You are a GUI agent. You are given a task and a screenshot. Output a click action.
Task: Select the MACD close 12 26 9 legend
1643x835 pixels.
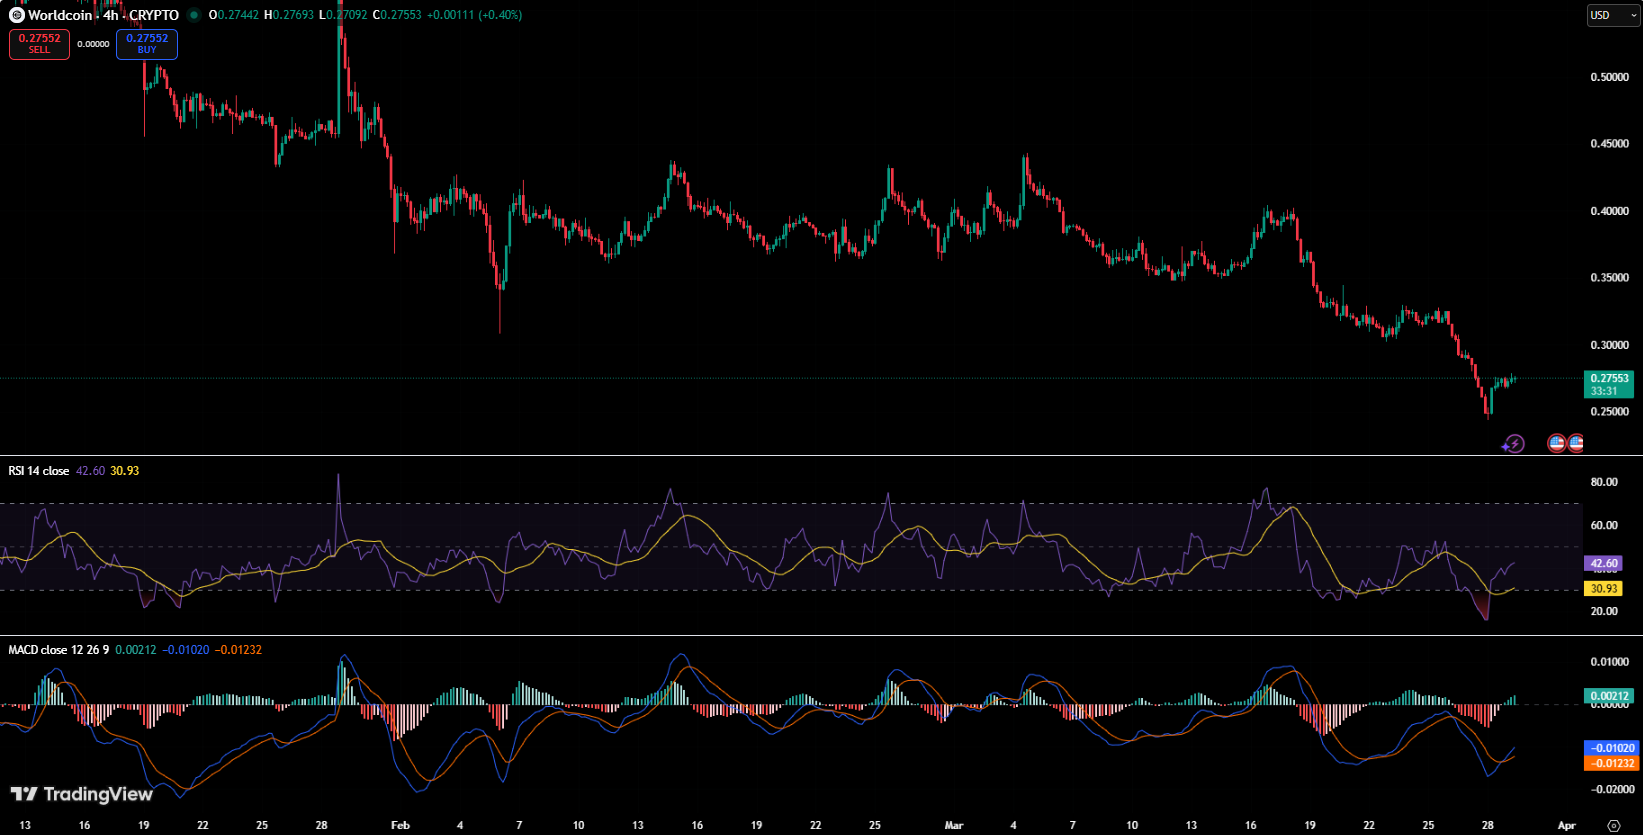coord(58,650)
